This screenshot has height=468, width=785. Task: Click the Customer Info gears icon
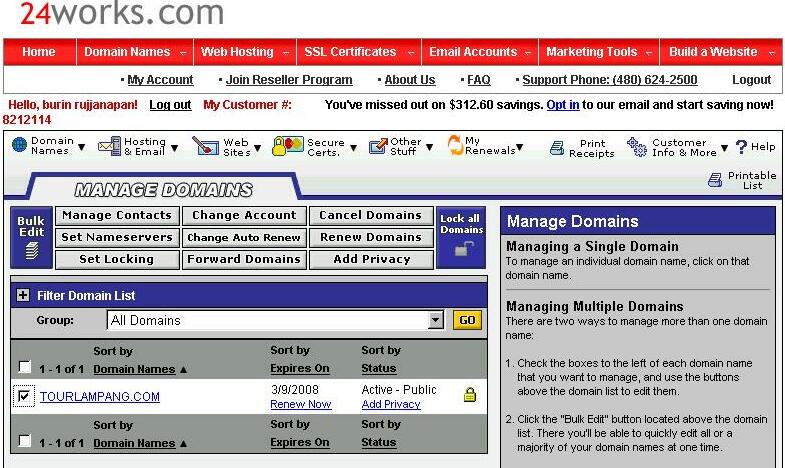(x=637, y=147)
